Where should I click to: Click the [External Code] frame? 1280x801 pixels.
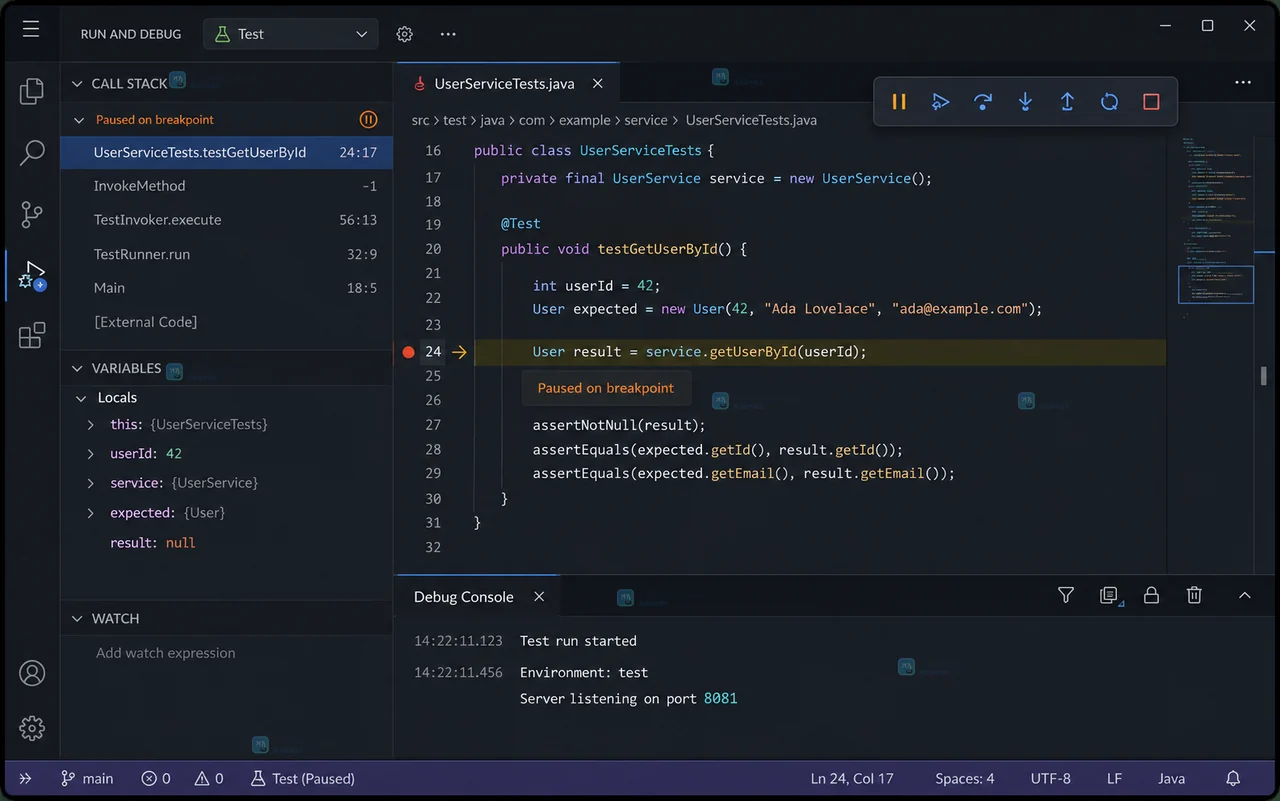tap(227, 322)
